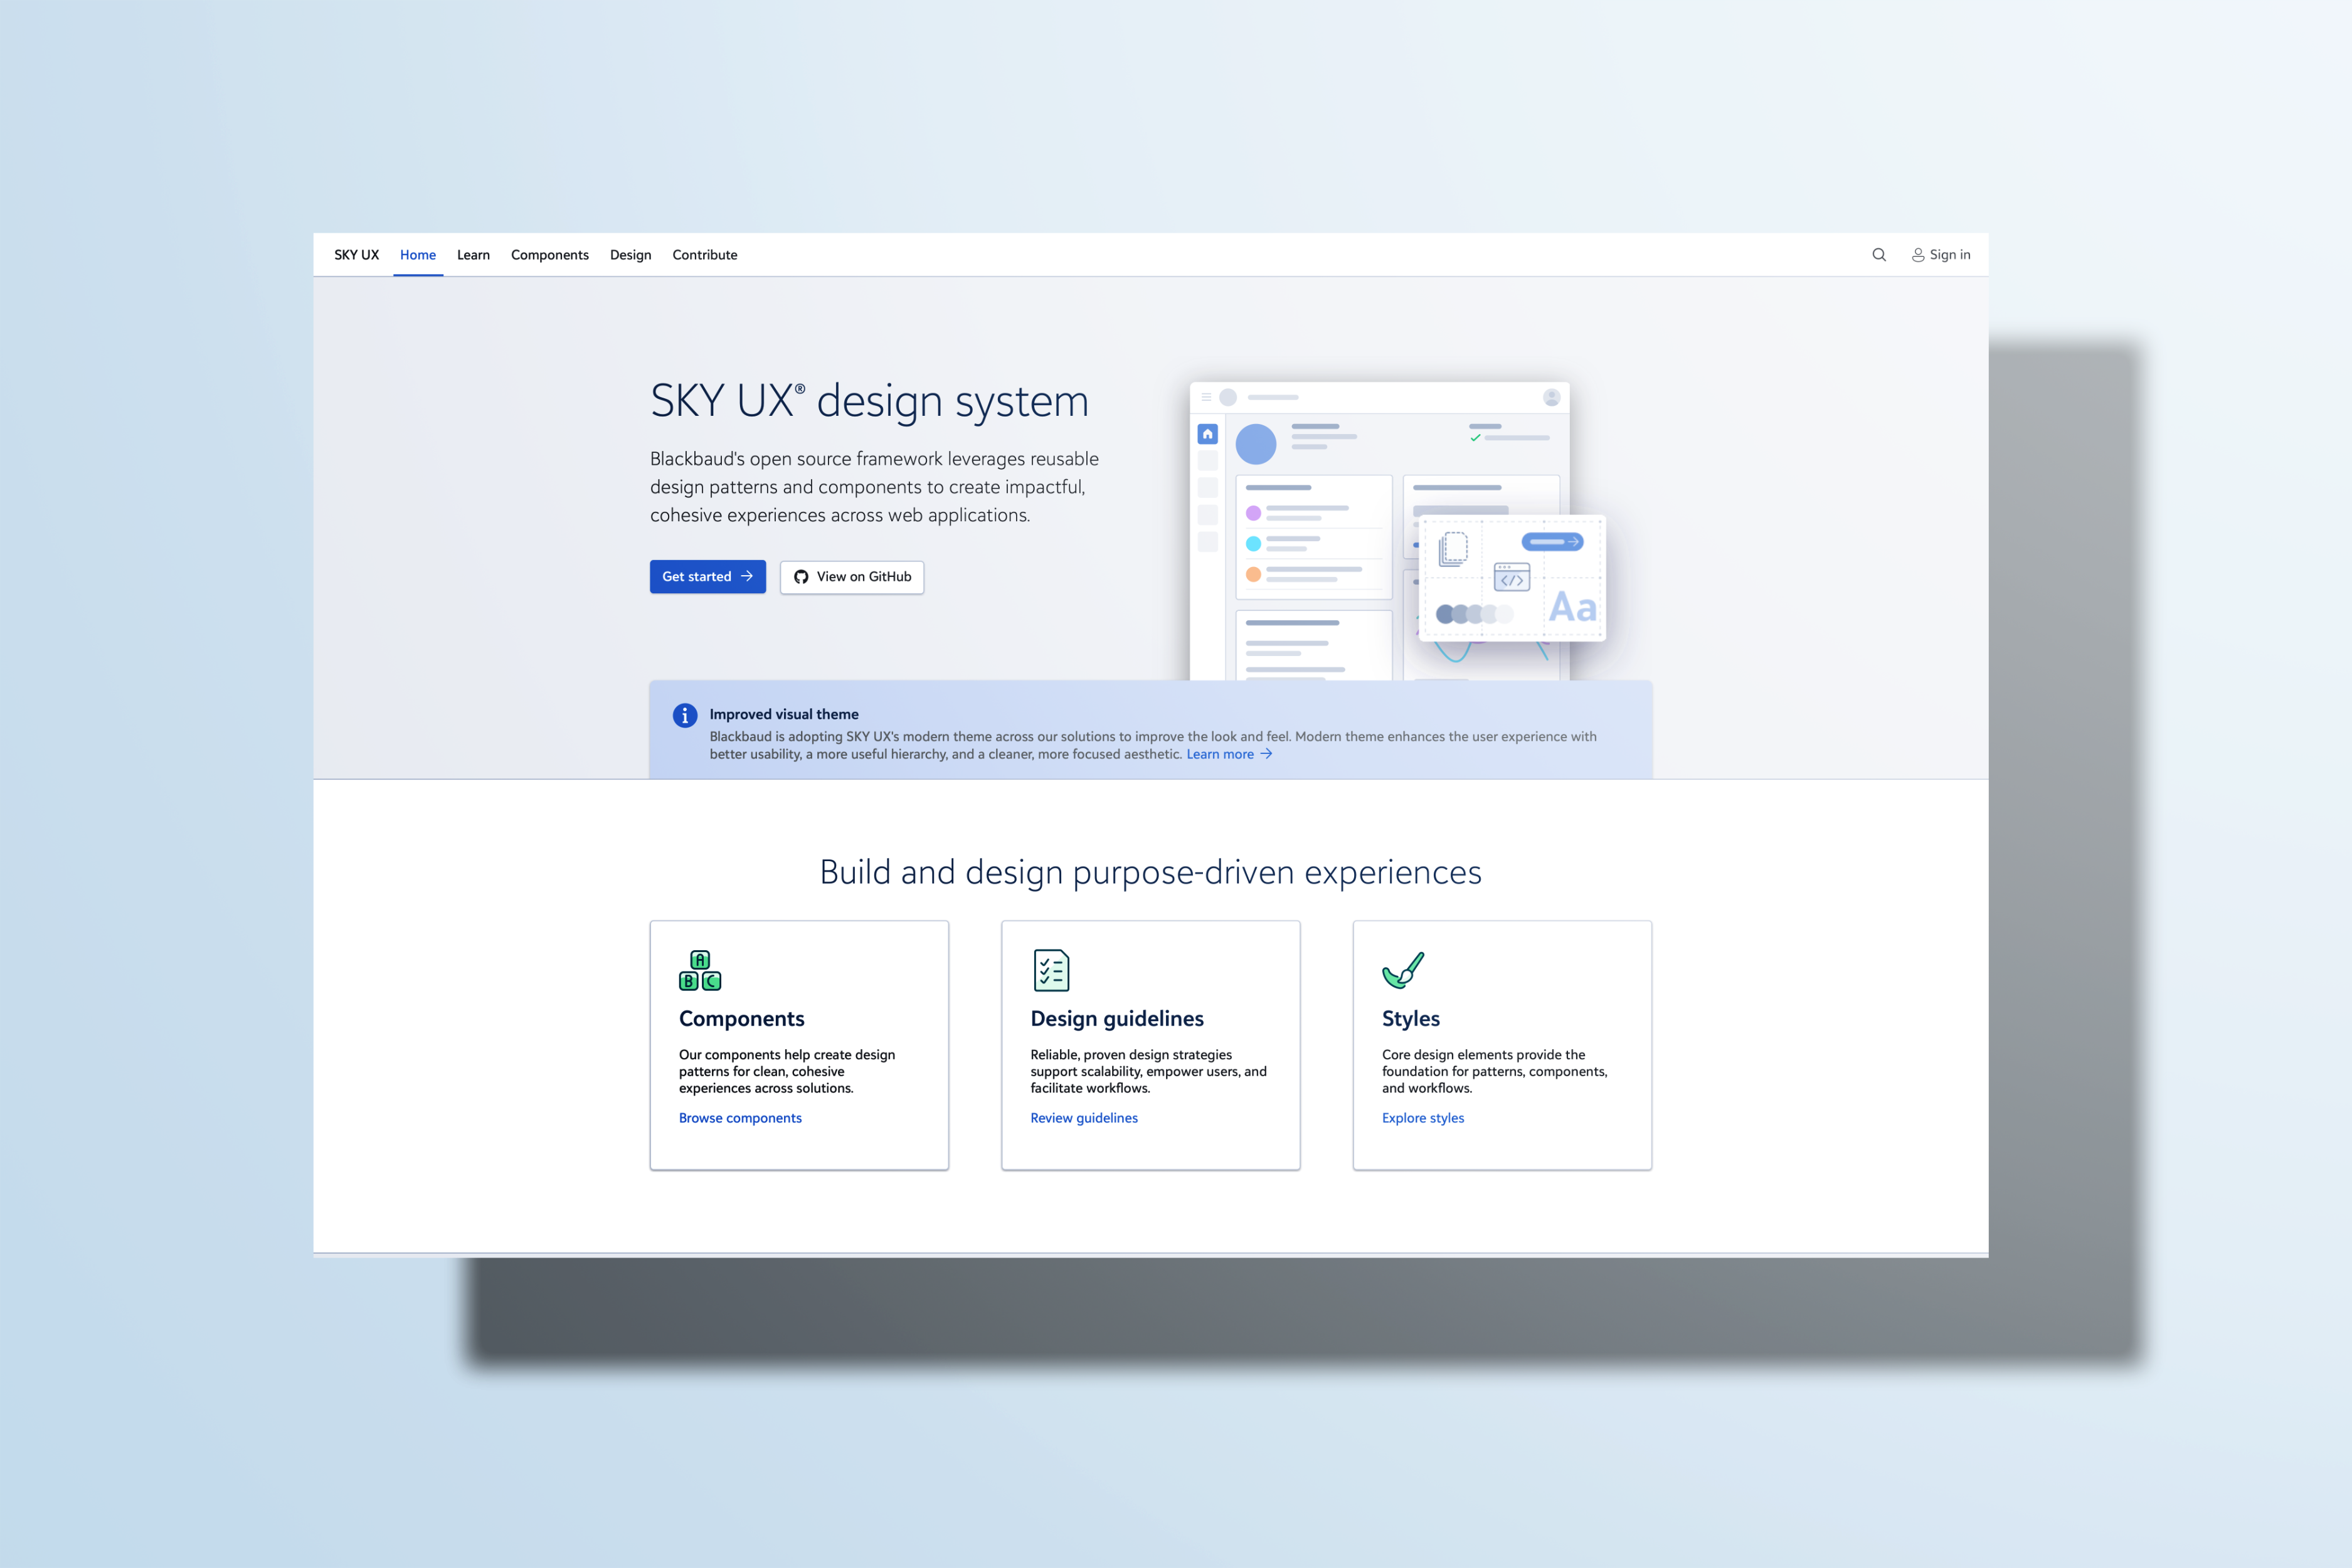Open the Components navigation item

pyautogui.click(x=550, y=255)
